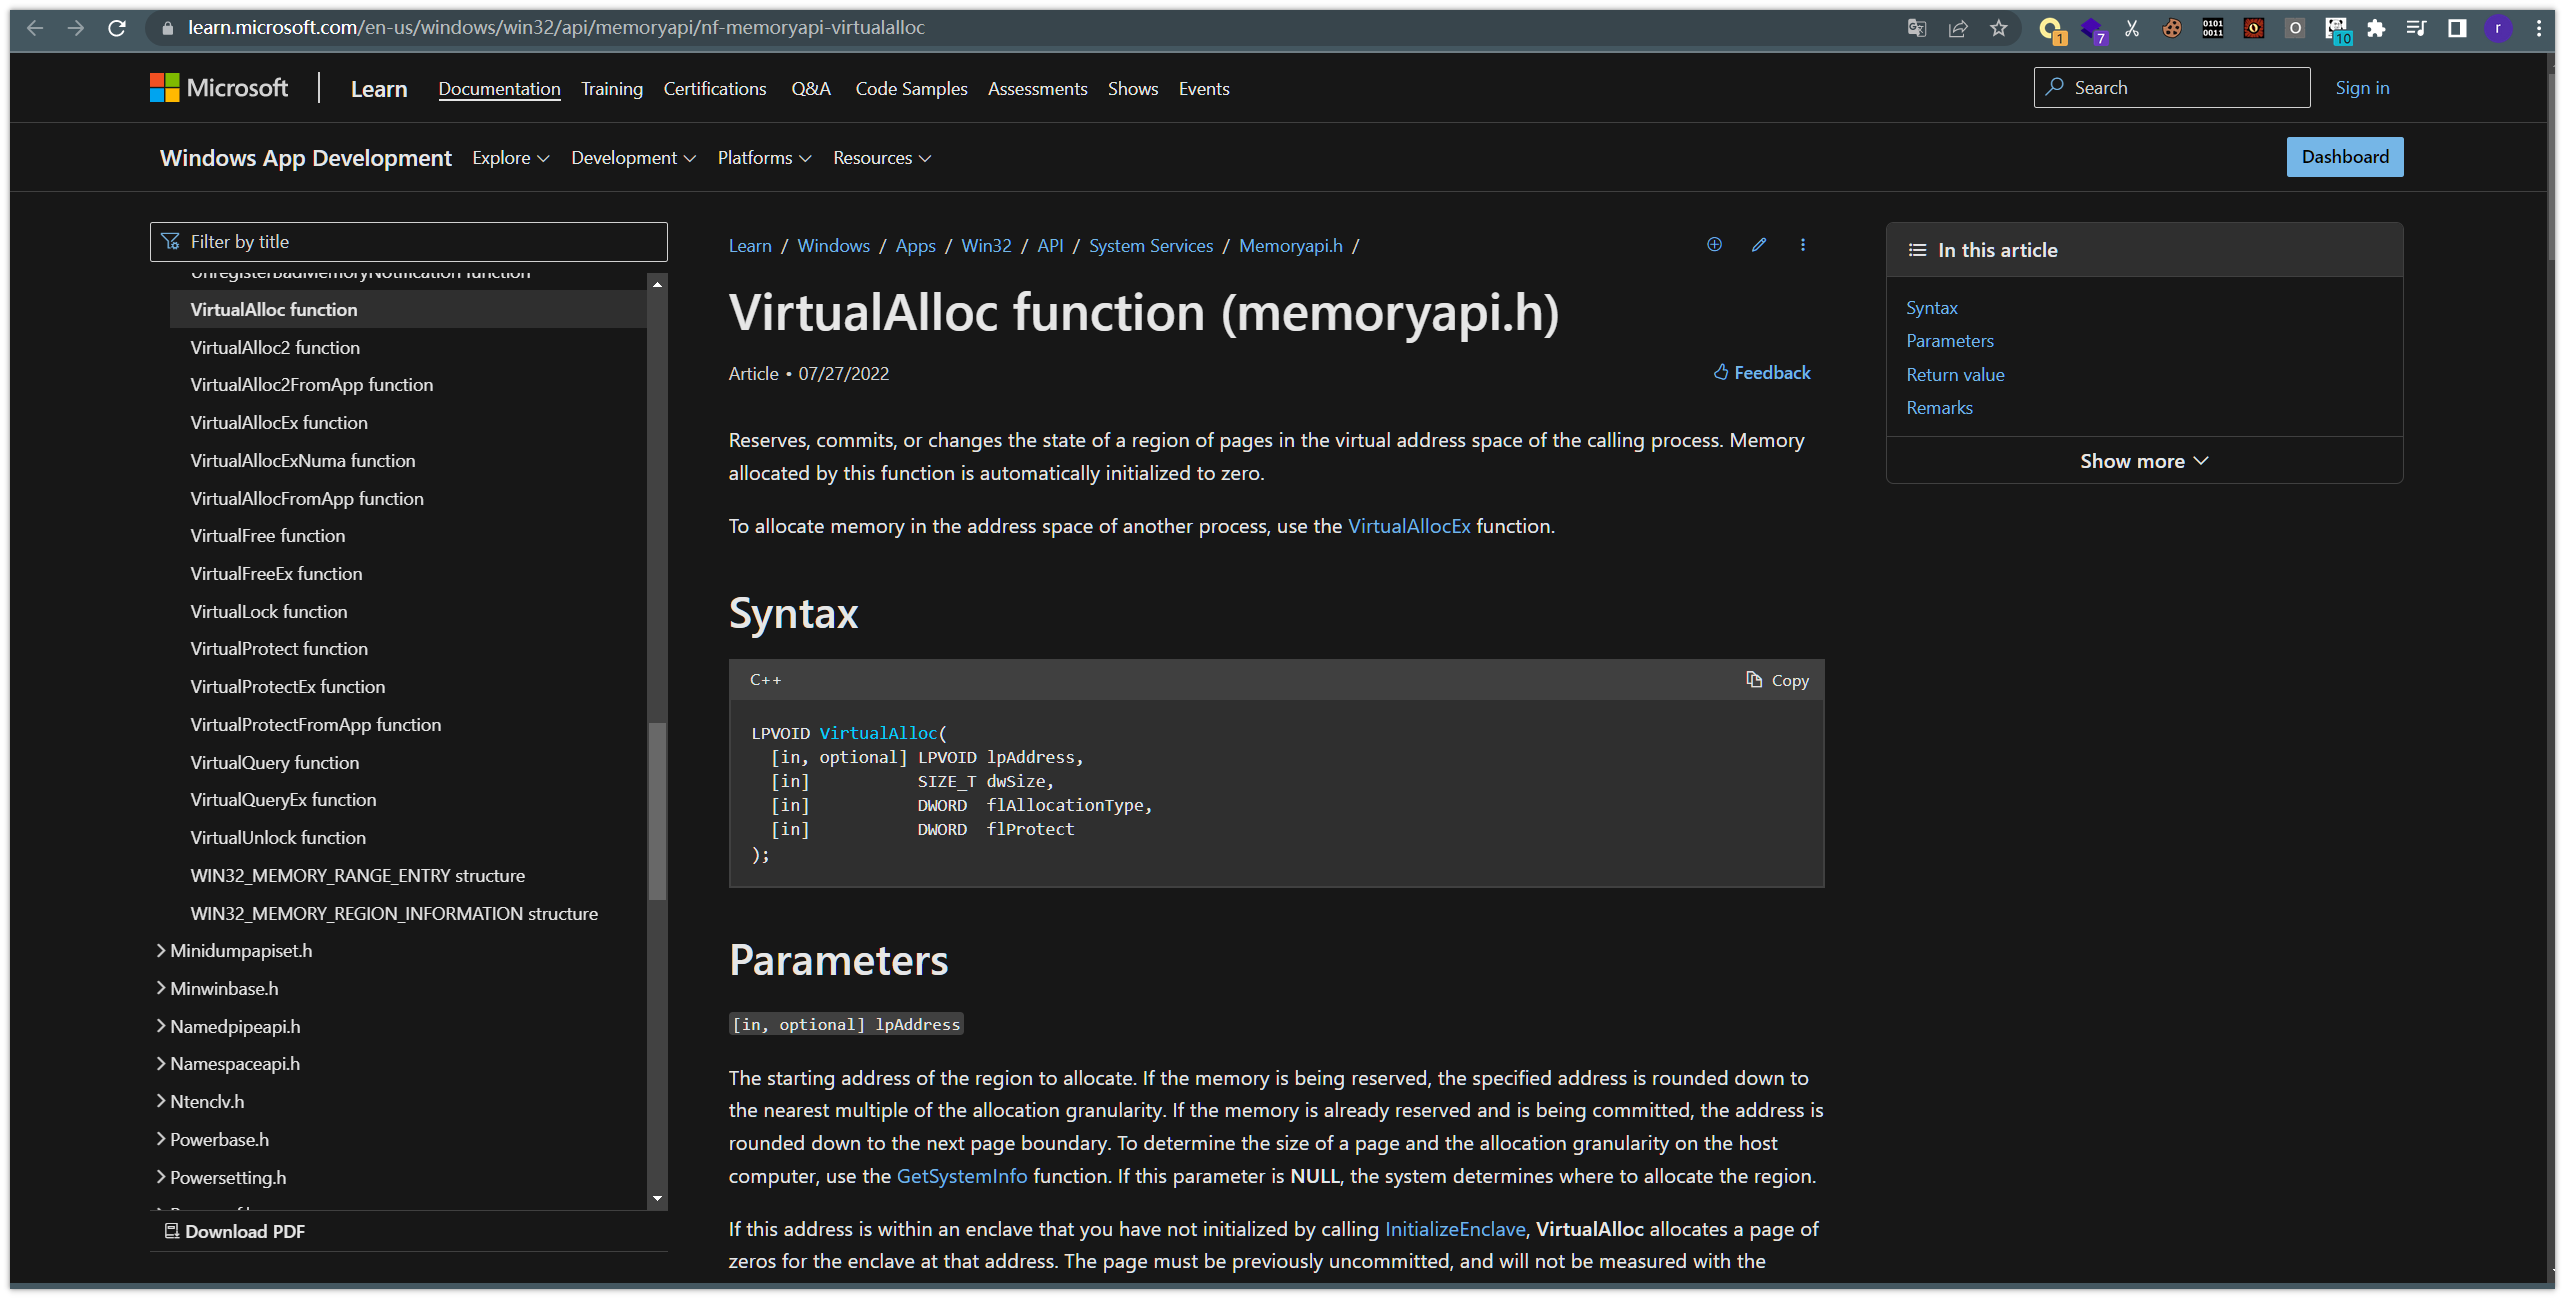Reload the current browser page

pos(117,28)
